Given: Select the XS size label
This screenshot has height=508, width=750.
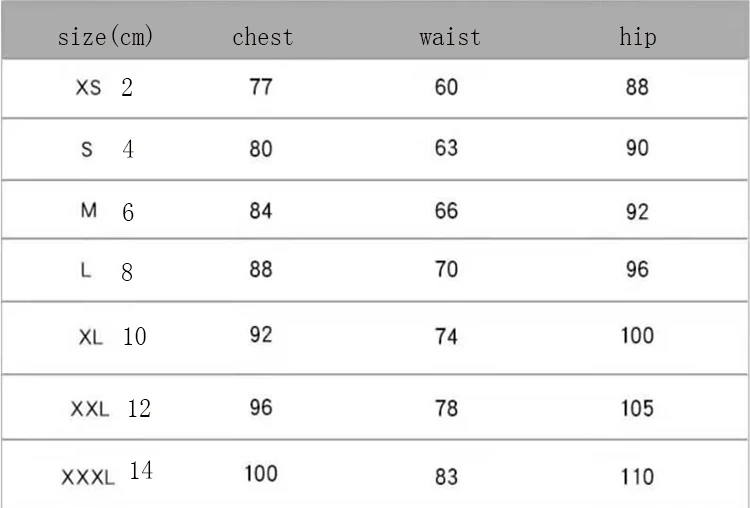Looking at the screenshot, I should point(88,88).
